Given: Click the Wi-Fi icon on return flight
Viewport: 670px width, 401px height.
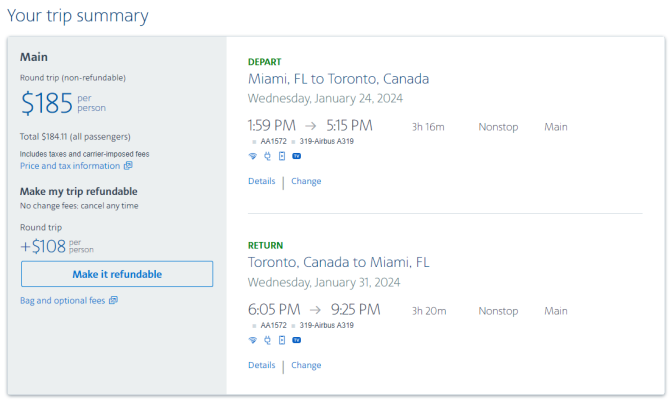Looking at the screenshot, I should point(253,340).
